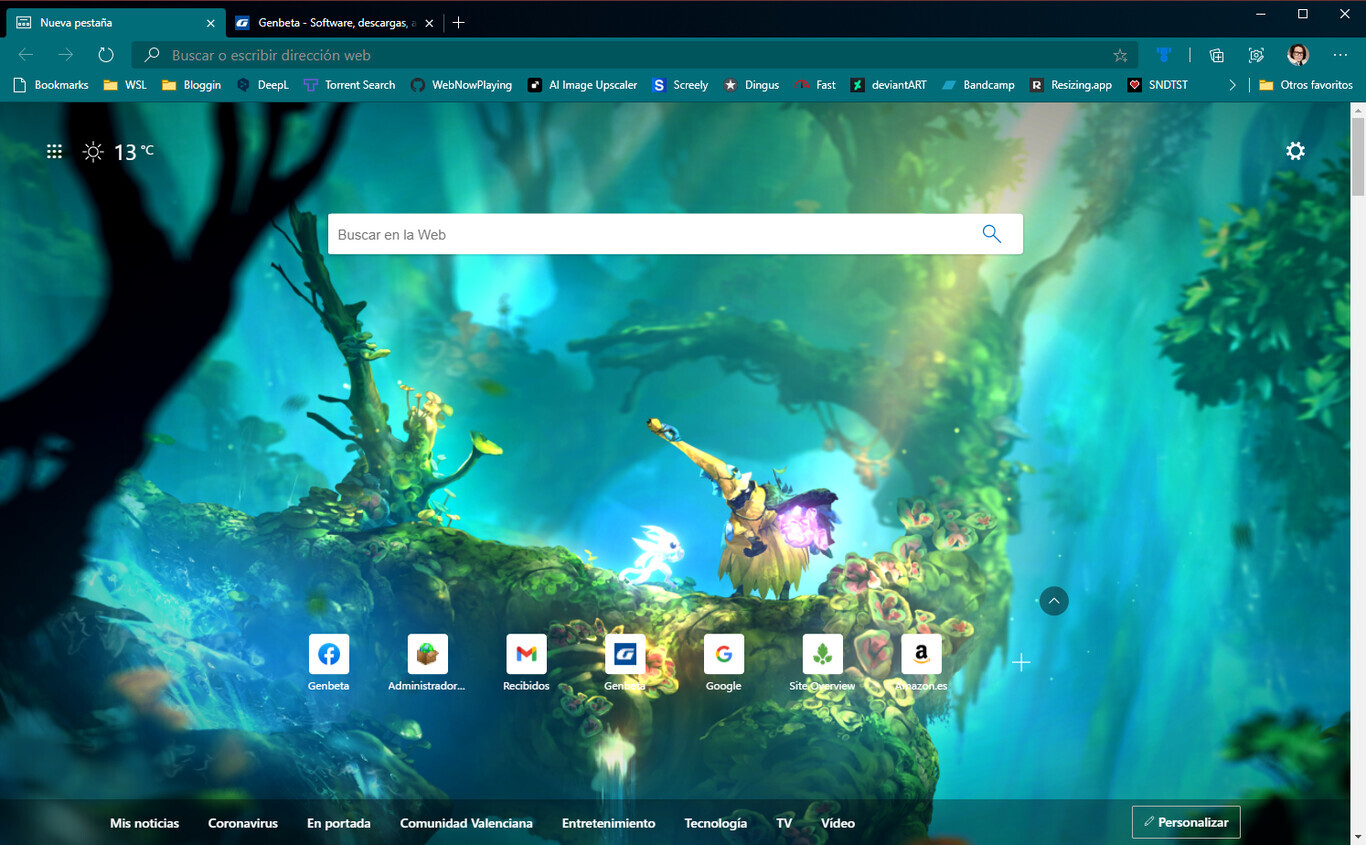Click the Personalizar button
This screenshot has height=845, width=1366.
click(x=1186, y=822)
